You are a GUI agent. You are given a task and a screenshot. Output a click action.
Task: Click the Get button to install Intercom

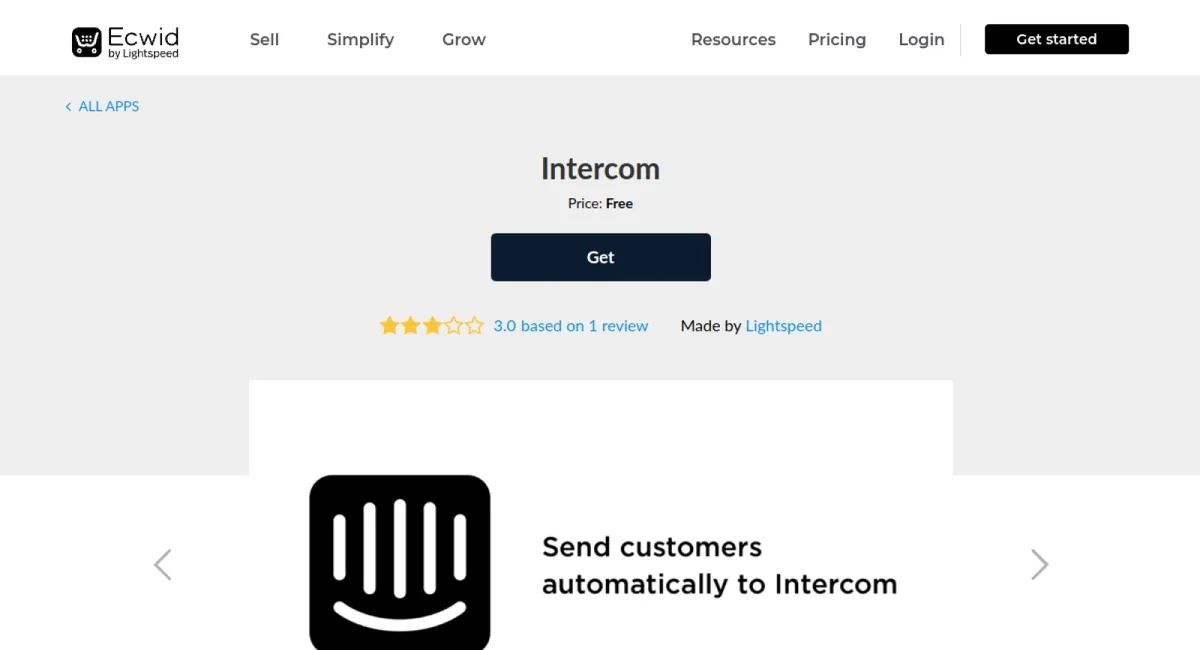(x=600, y=257)
